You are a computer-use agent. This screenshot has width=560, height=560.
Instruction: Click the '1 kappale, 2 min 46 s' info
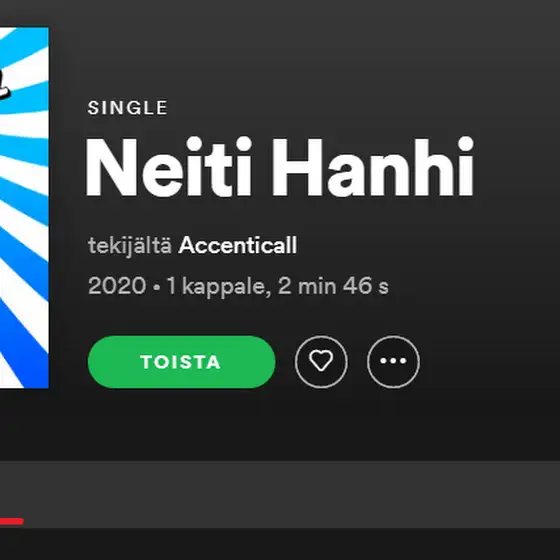pyautogui.click(x=278, y=286)
